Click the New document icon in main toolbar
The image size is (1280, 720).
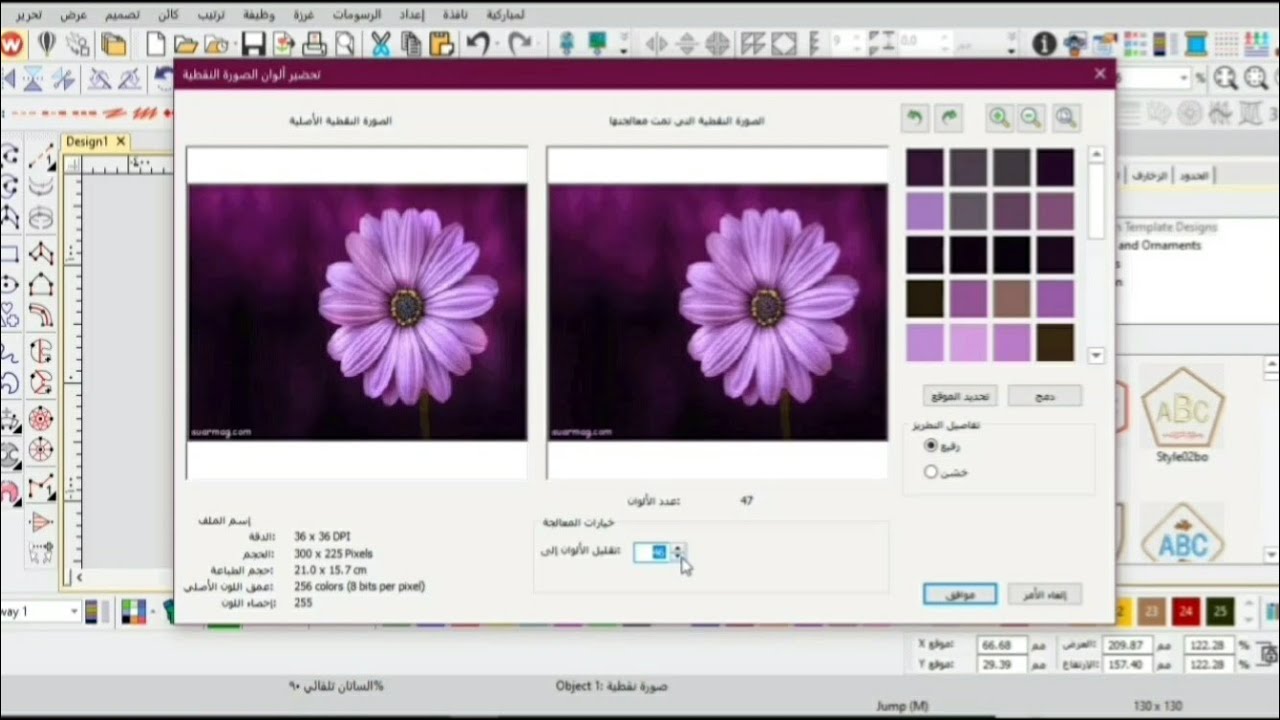155,44
